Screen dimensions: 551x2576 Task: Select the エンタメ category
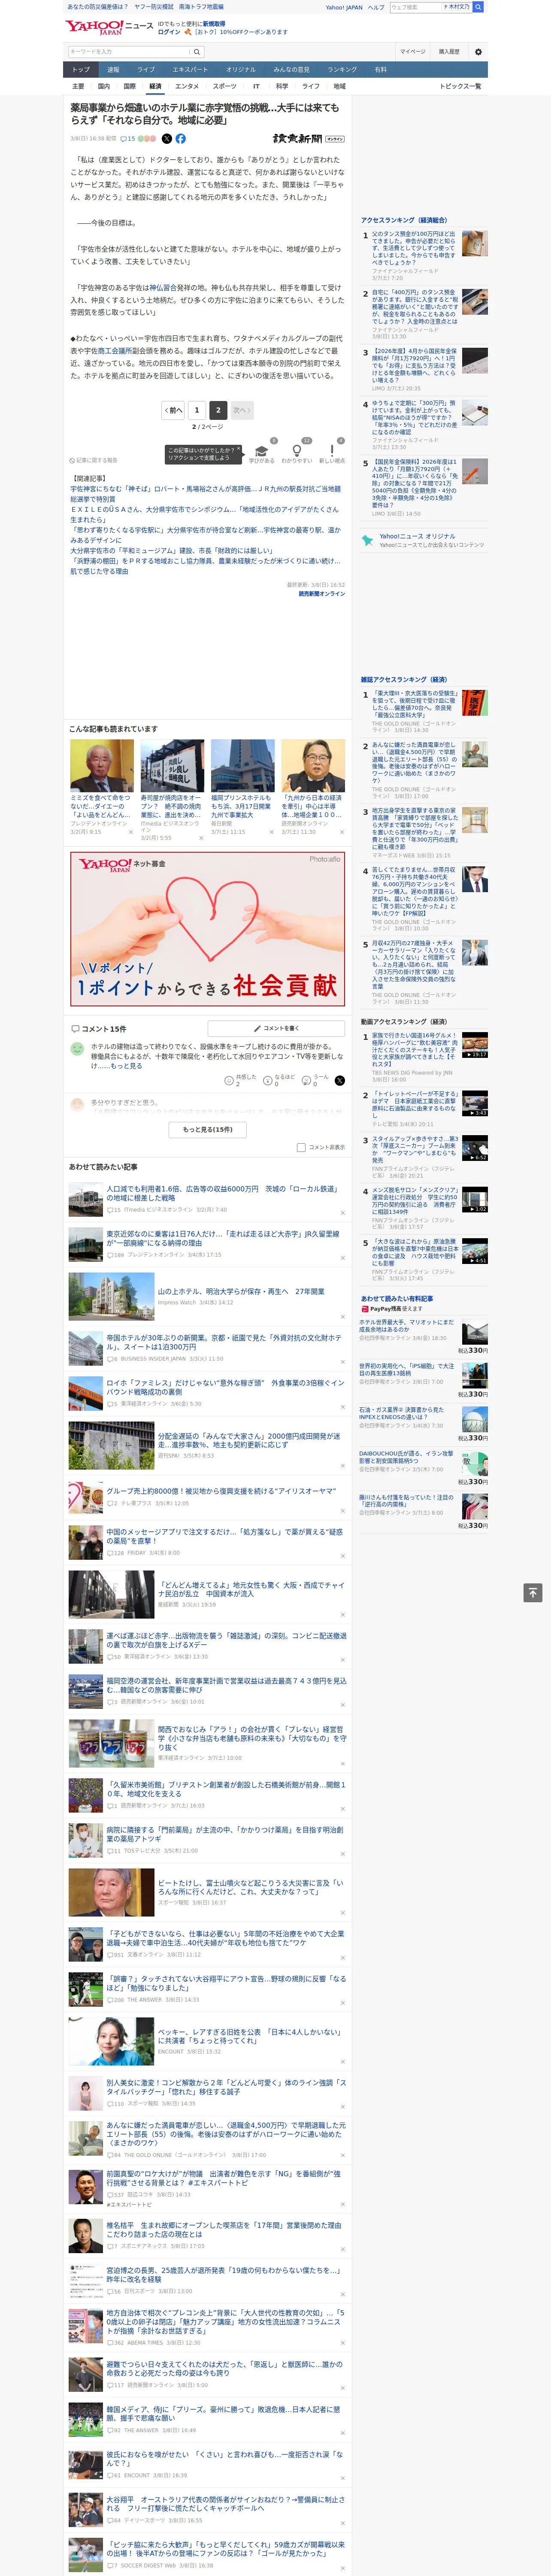pyautogui.click(x=187, y=86)
